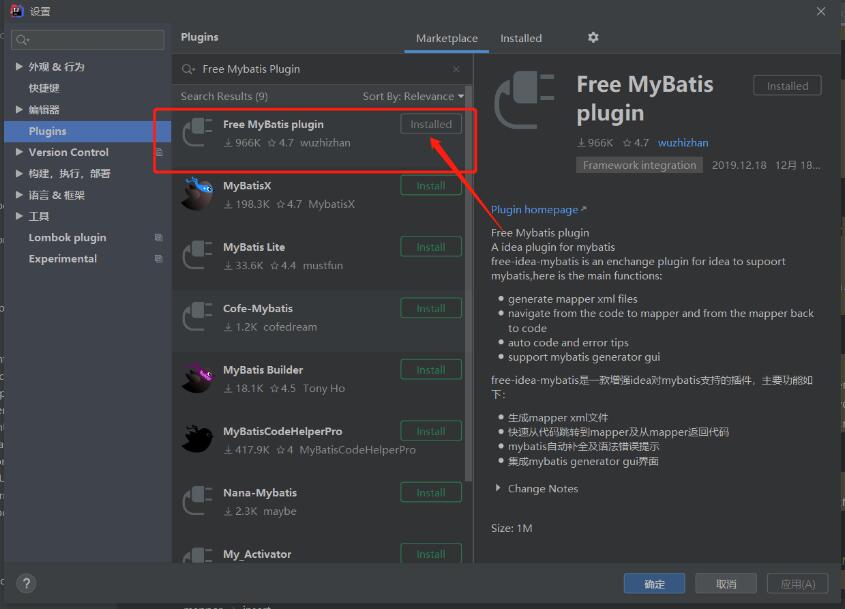Click the wuzhizhan author link
The width and height of the screenshot is (845, 609).
(683, 143)
